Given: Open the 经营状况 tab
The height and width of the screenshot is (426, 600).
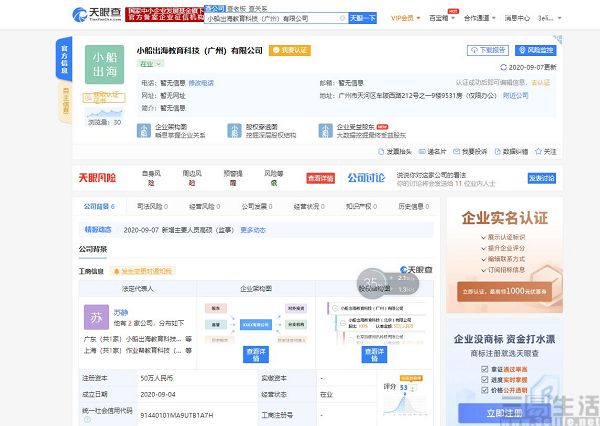Looking at the screenshot, I should 309,207.
